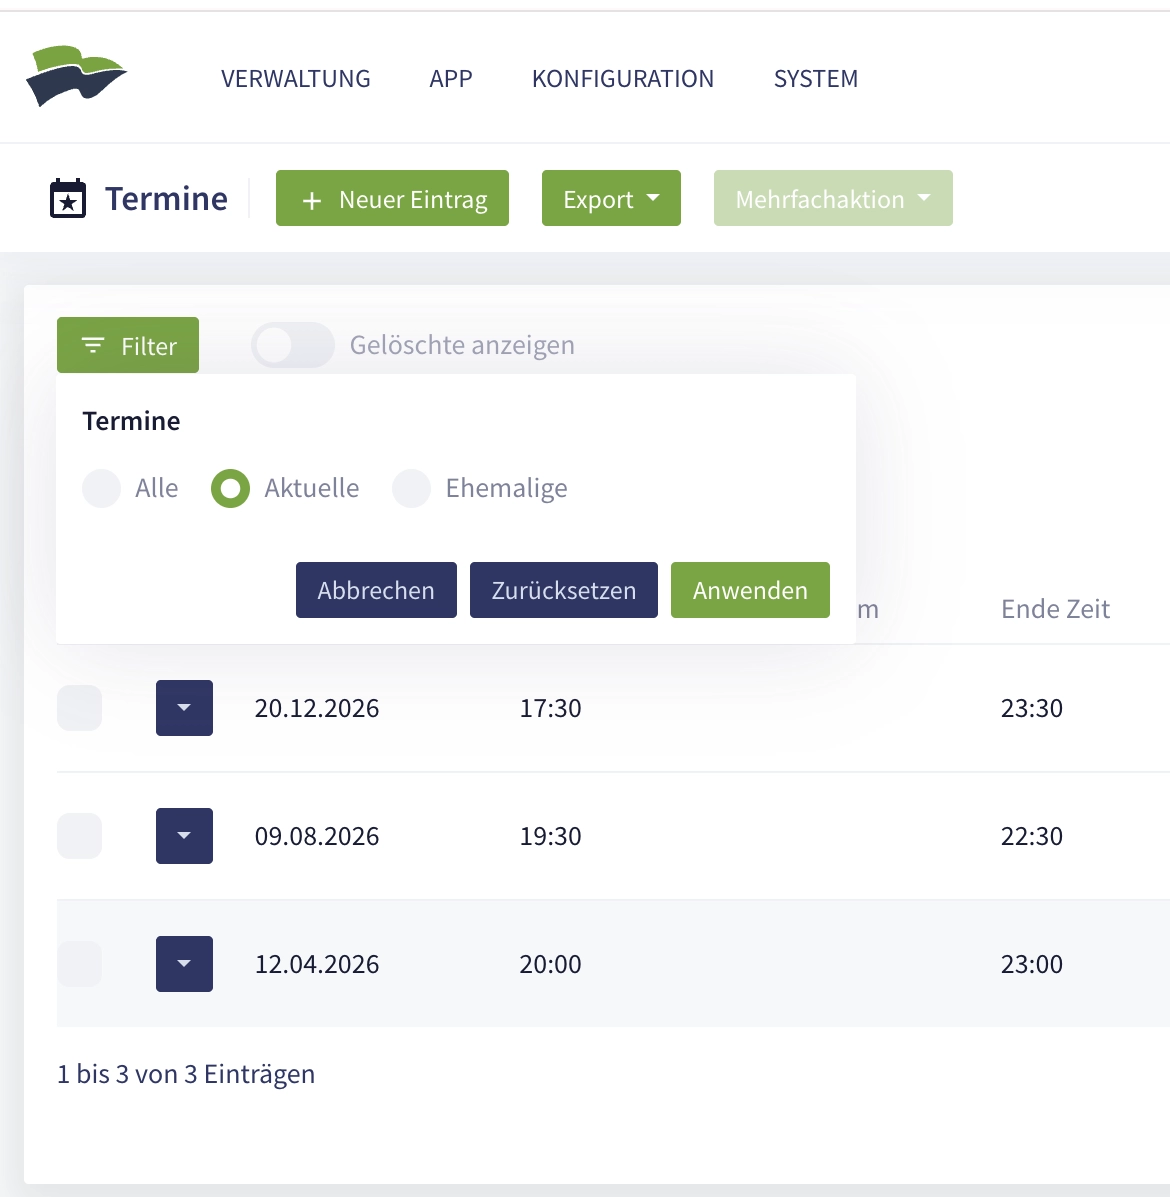Select the Alle radio option
The image size is (1170, 1197).
point(102,489)
